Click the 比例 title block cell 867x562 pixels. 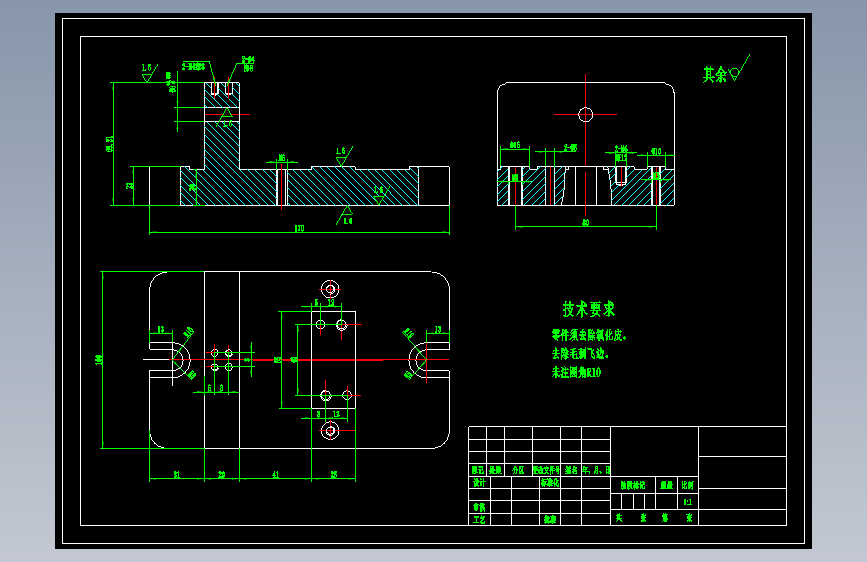coord(687,485)
